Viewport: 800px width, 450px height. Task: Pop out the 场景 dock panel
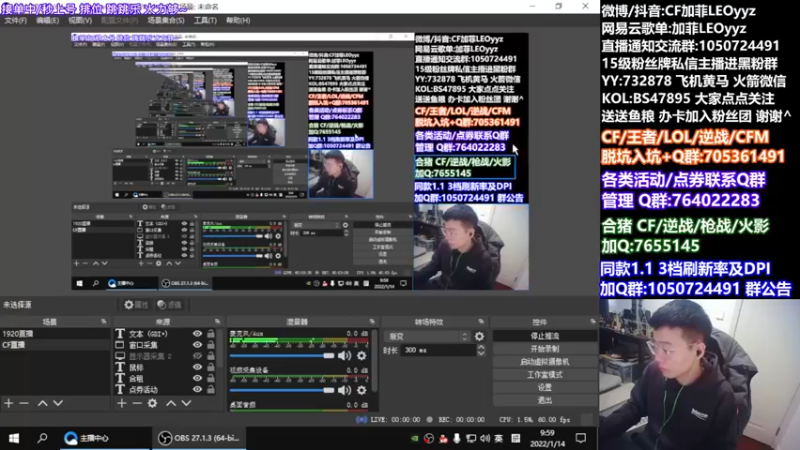104,321
